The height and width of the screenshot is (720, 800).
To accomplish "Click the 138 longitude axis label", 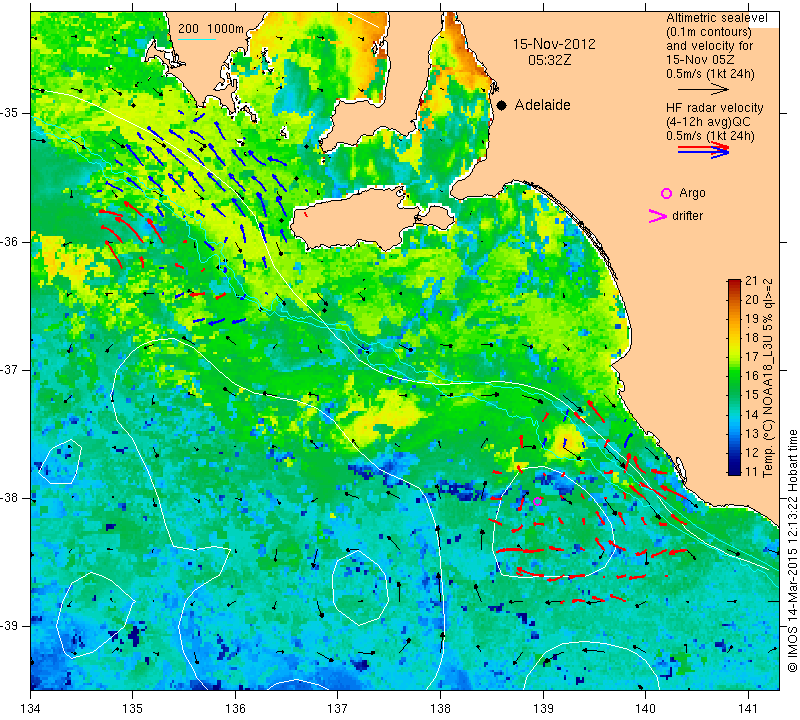I will click(x=440, y=709).
